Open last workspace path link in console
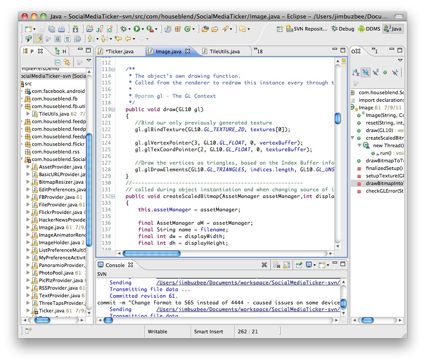The height and width of the screenshot is (363, 425). [x=248, y=309]
